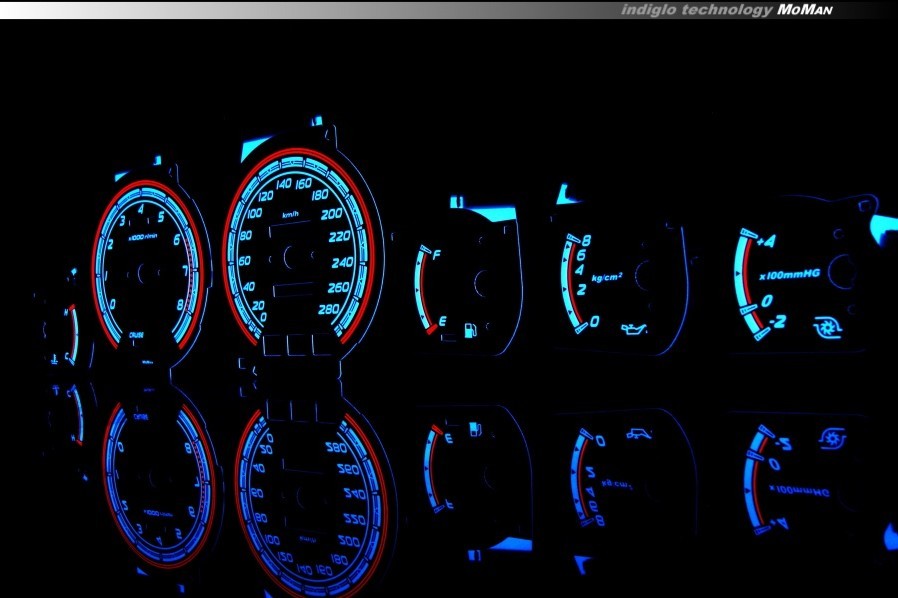Click '160' on the upright speedometer
Viewport: 898px width, 598px height.
click(303, 183)
